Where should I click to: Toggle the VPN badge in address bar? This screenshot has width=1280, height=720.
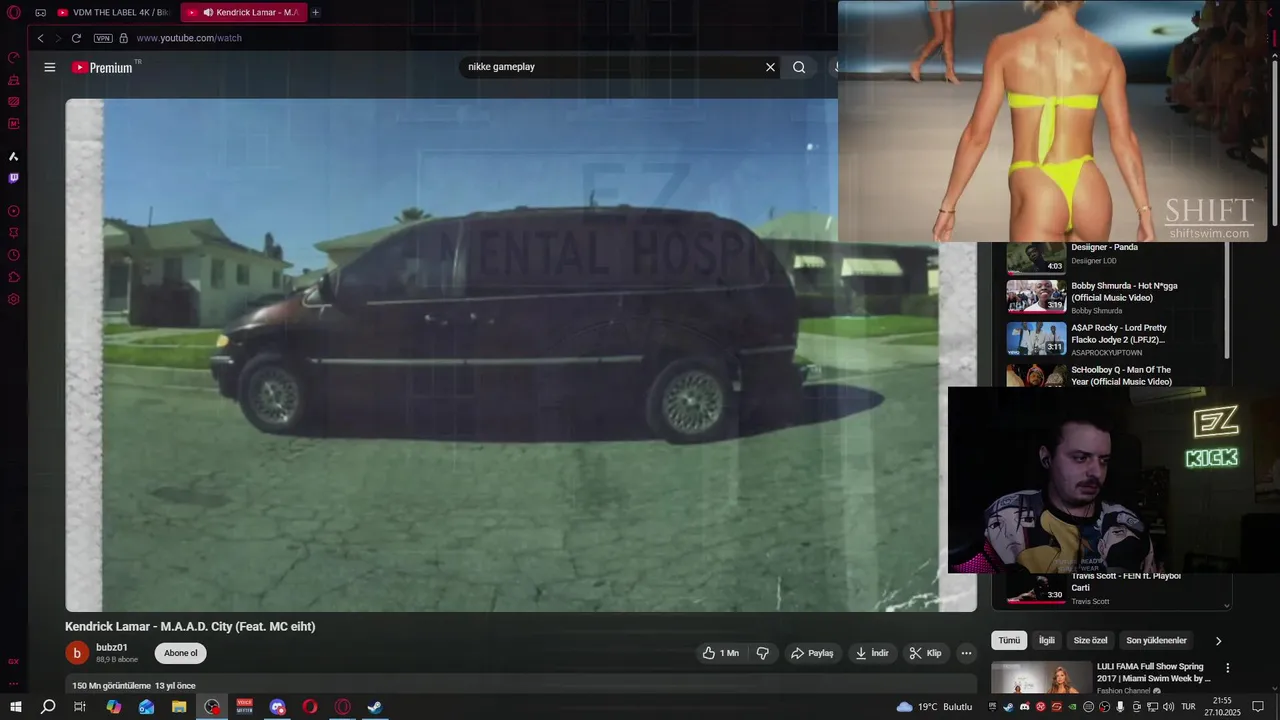point(103,38)
